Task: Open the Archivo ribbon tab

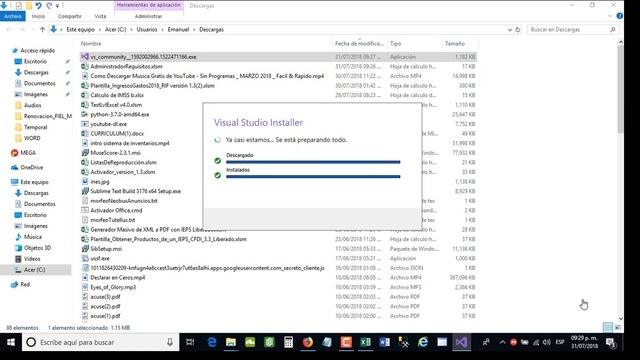Action: coord(13,16)
